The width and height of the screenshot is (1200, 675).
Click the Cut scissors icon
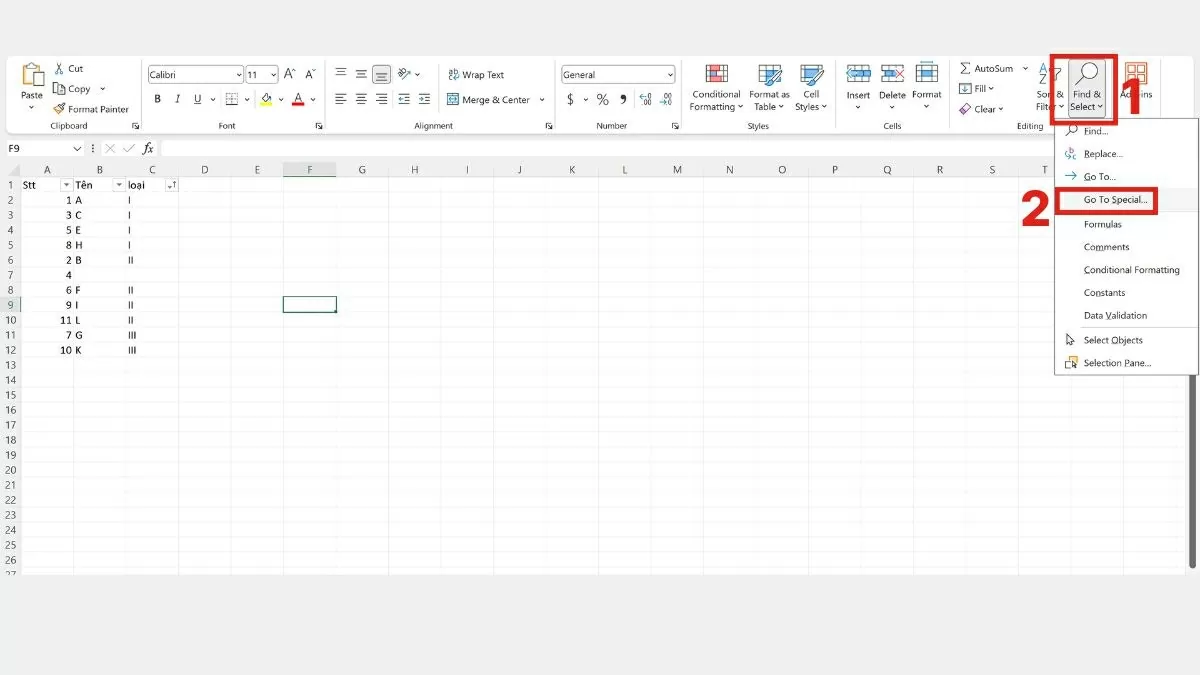59,69
